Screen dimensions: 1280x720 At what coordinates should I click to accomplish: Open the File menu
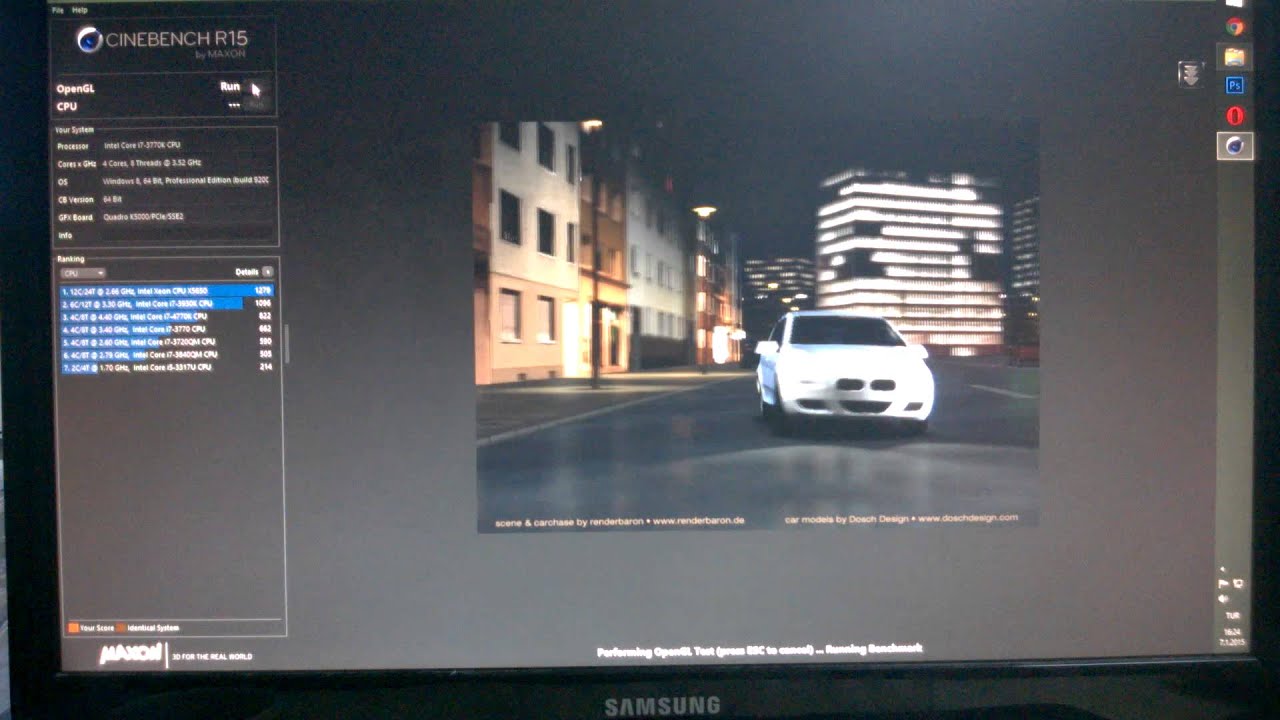[57, 10]
